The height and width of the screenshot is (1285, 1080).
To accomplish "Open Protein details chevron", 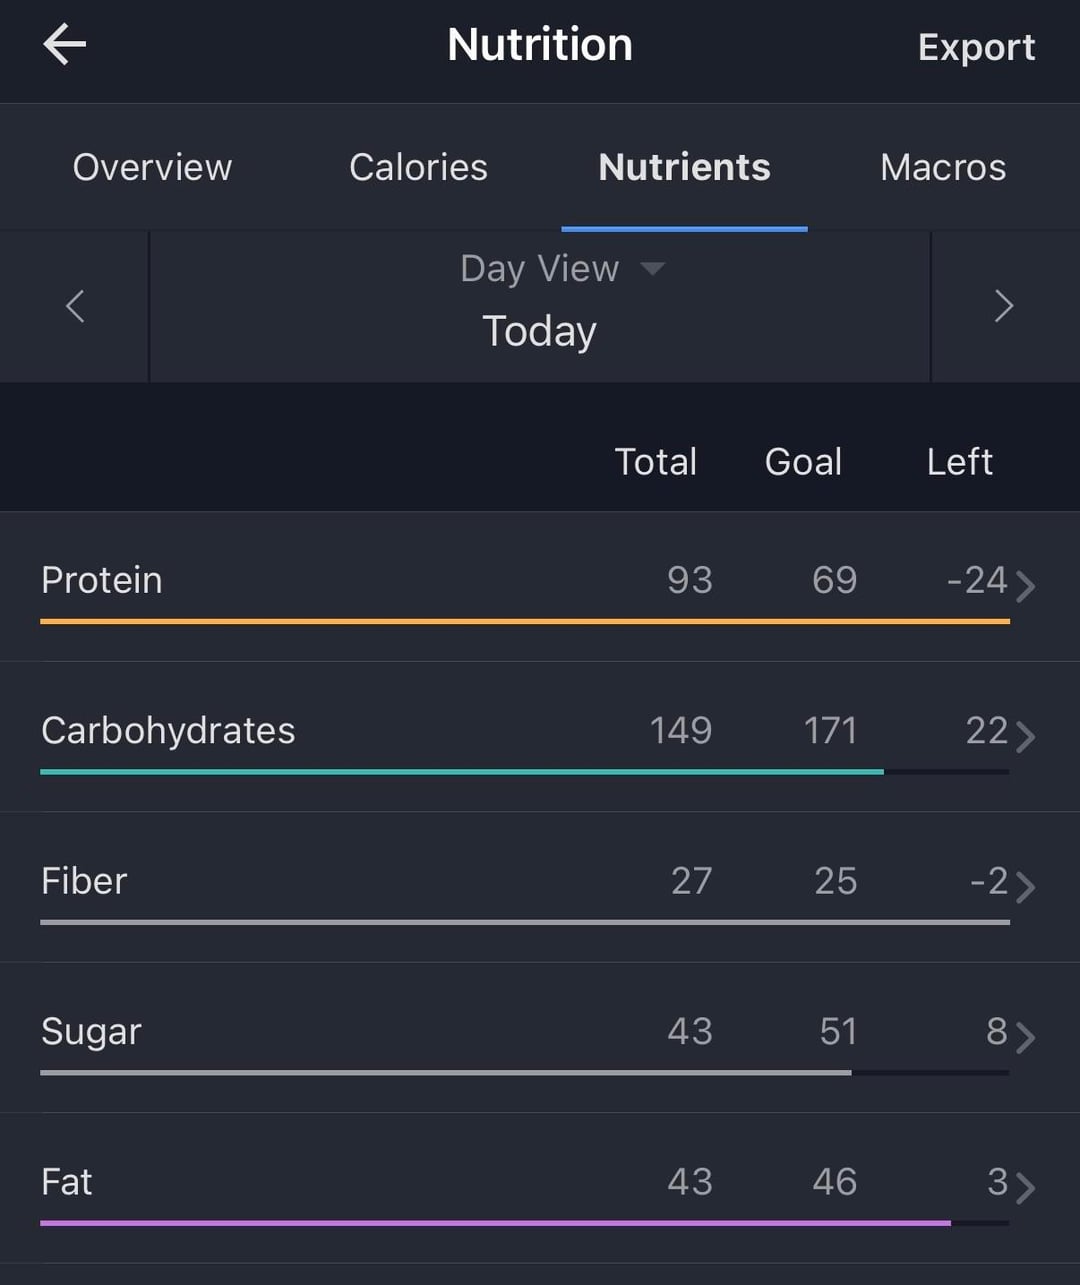I will pyautogui.click(x=1025, y=586).
